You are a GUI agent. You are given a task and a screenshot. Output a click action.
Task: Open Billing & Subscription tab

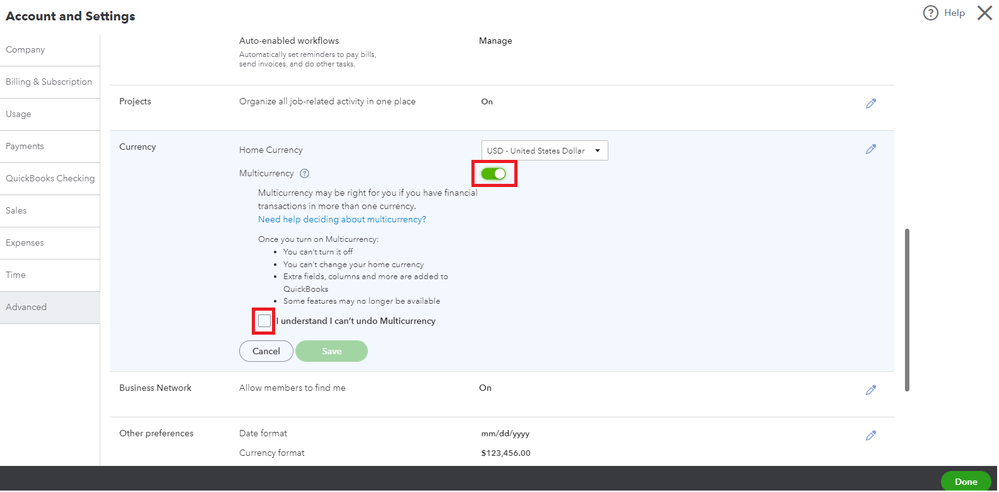pyautogui.click(x=50, y=82)
